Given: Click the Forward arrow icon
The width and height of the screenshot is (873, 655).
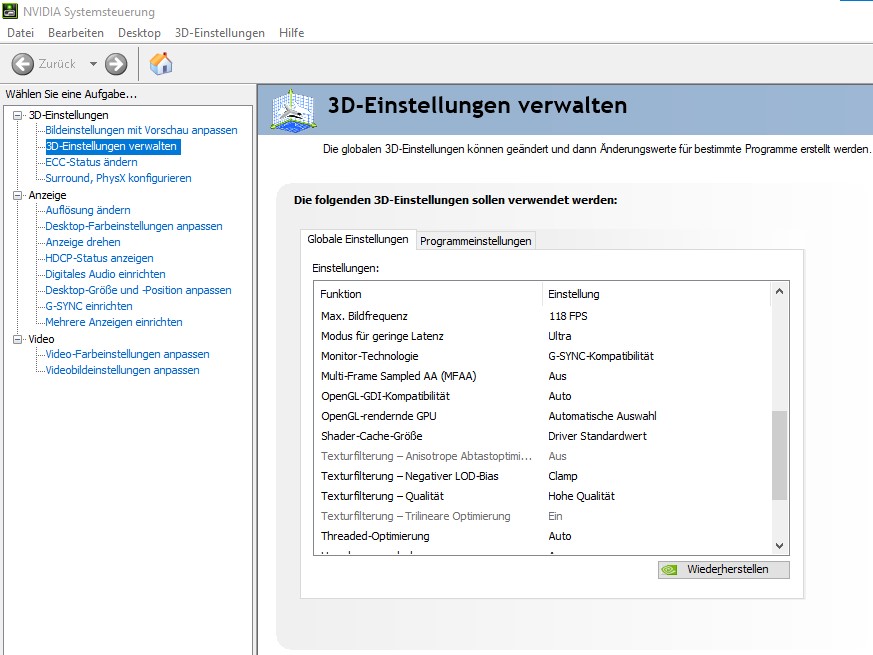Looking at the screenshot, I should click(x=116, y=64).
